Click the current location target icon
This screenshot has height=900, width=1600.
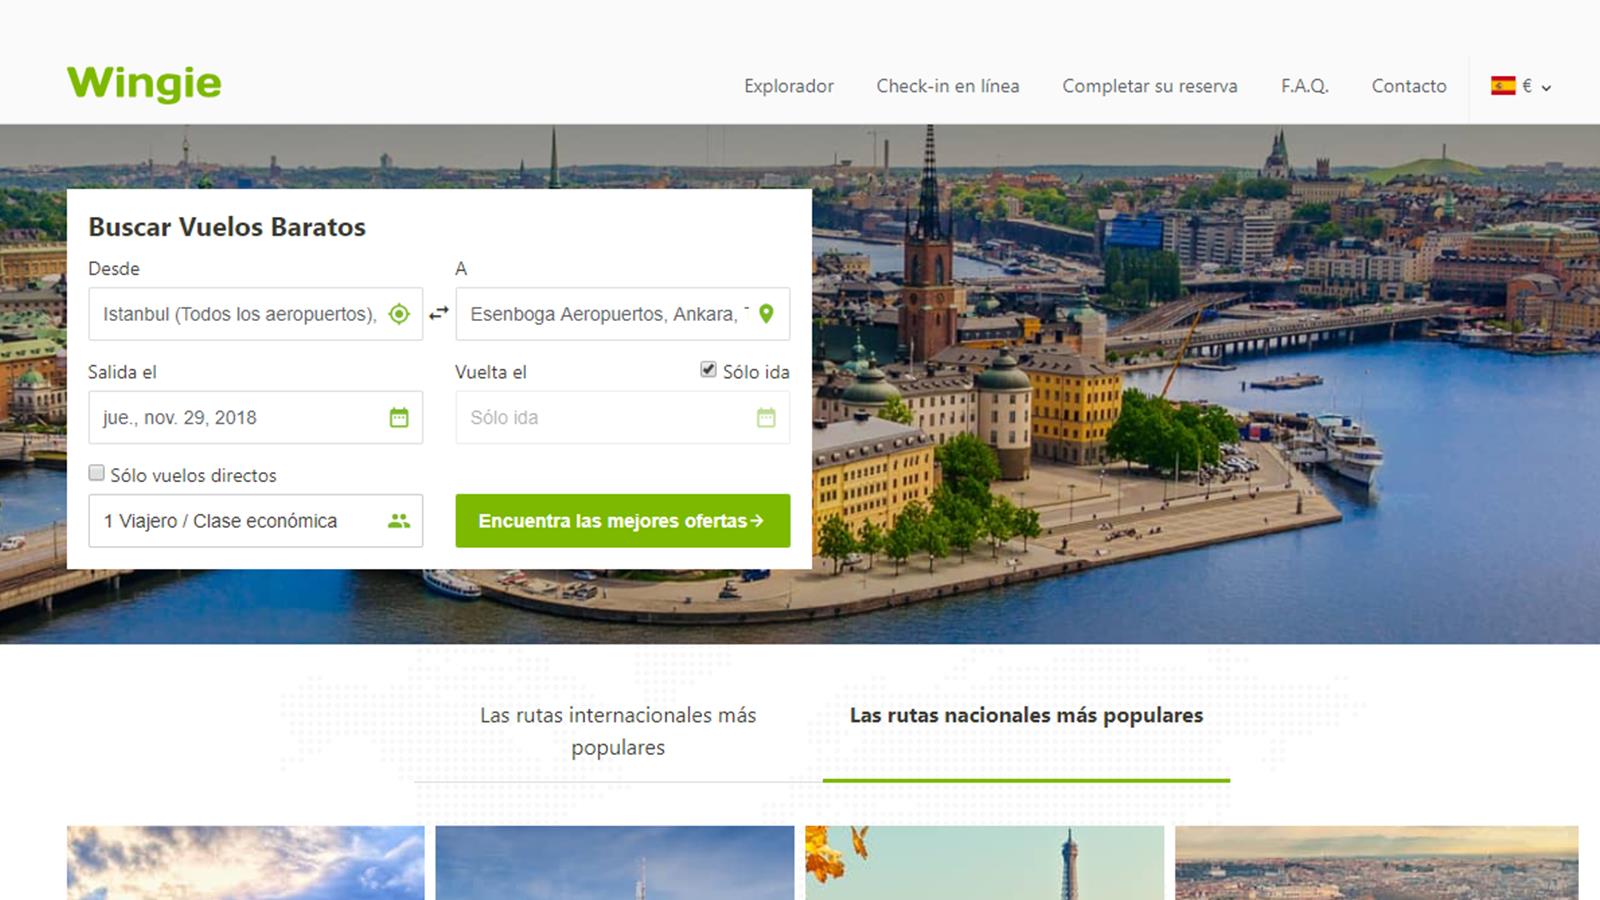pos(399,314)
